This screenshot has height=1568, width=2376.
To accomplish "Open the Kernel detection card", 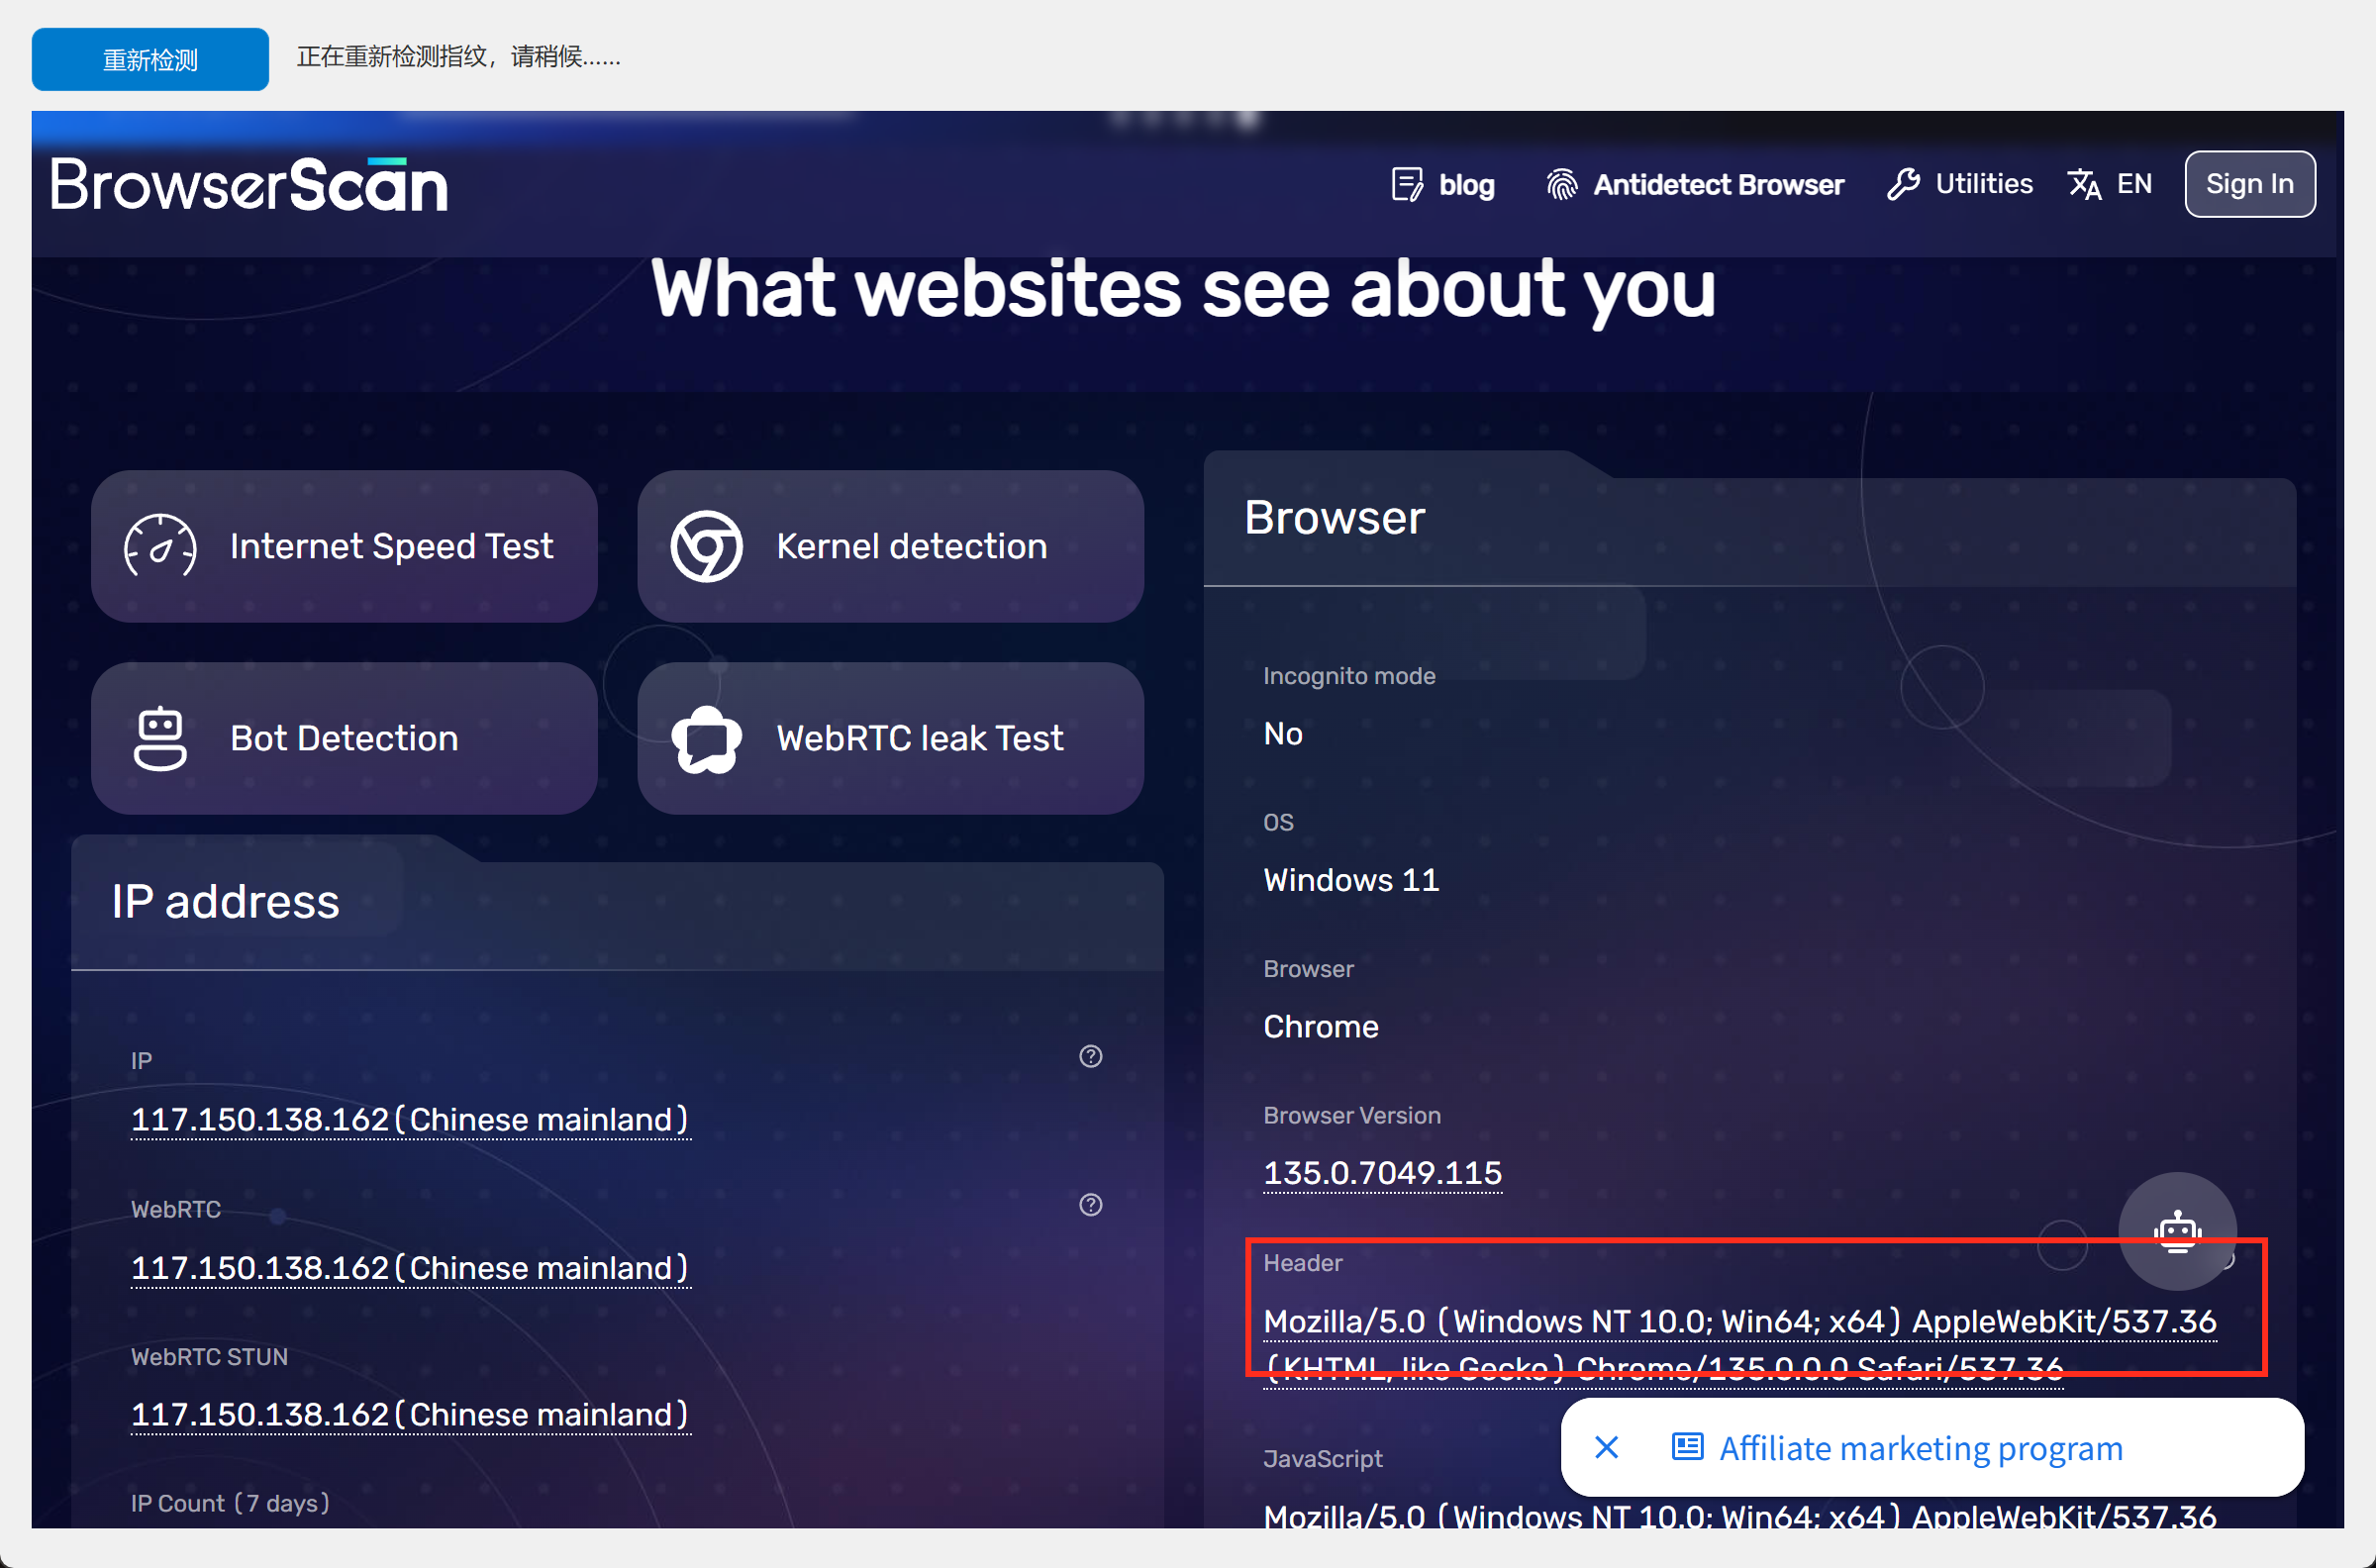I will click(890, 546).
